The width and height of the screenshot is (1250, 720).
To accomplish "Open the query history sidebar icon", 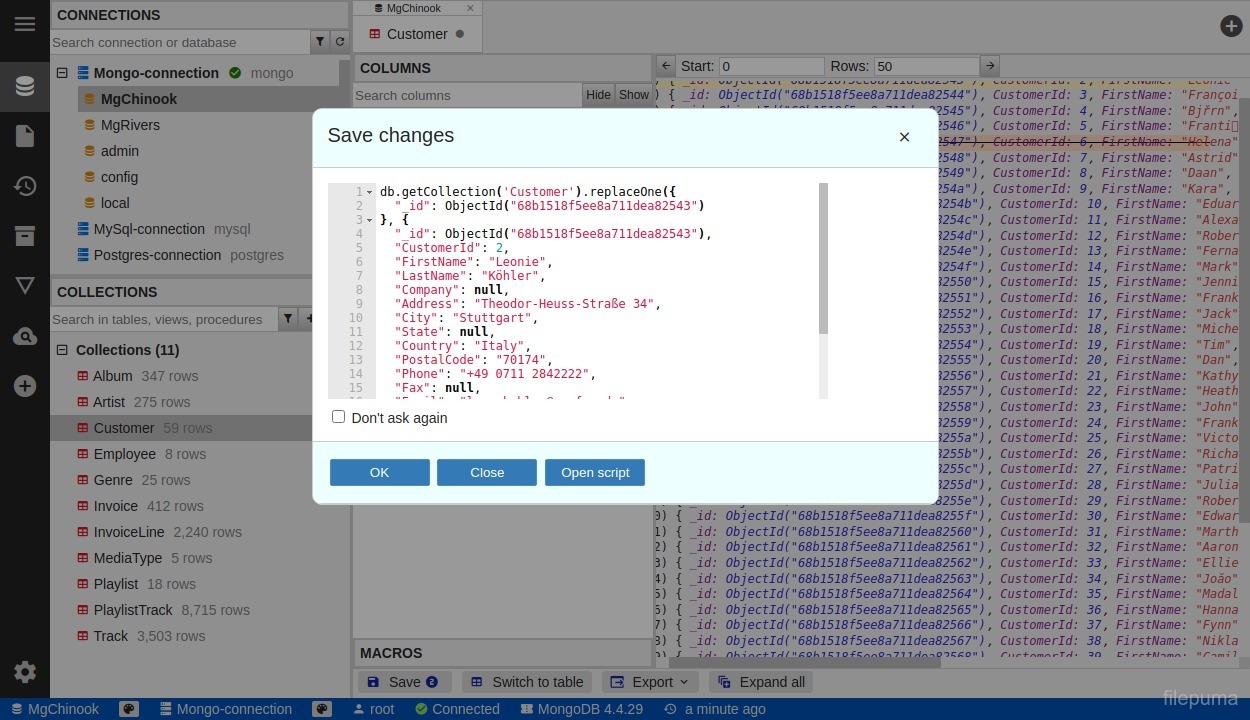I will [25, 186].
